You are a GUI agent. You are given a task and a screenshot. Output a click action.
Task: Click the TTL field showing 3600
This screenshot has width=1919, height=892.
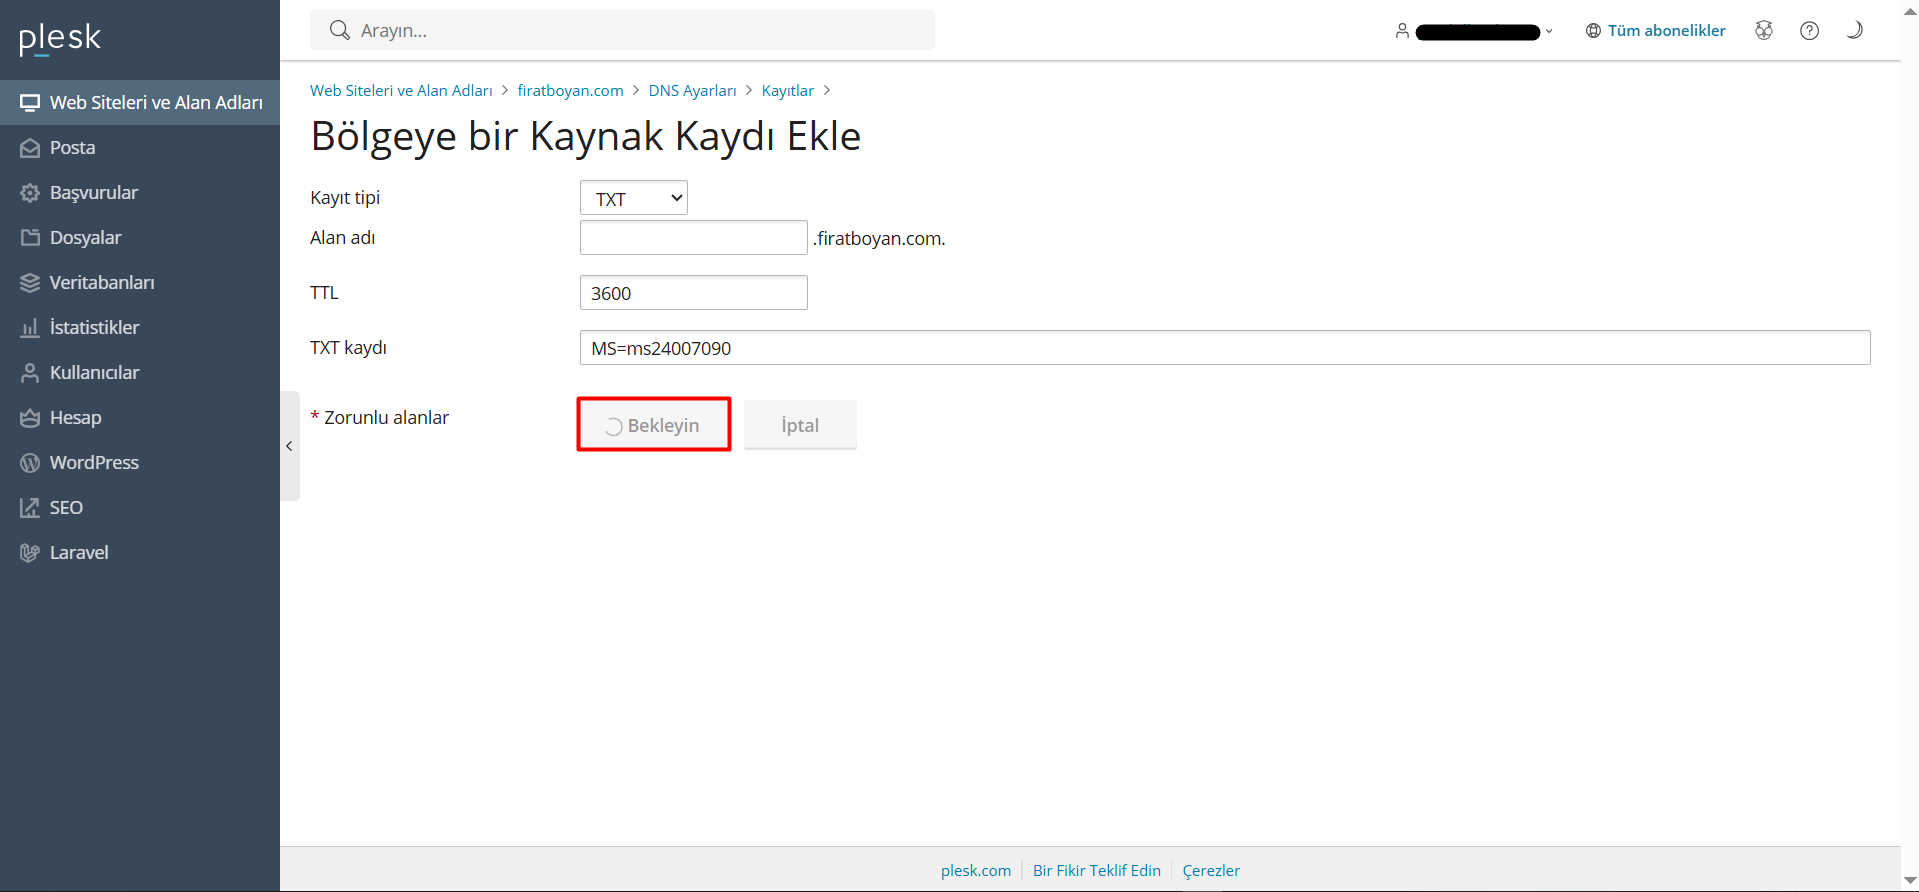(694, 293)
